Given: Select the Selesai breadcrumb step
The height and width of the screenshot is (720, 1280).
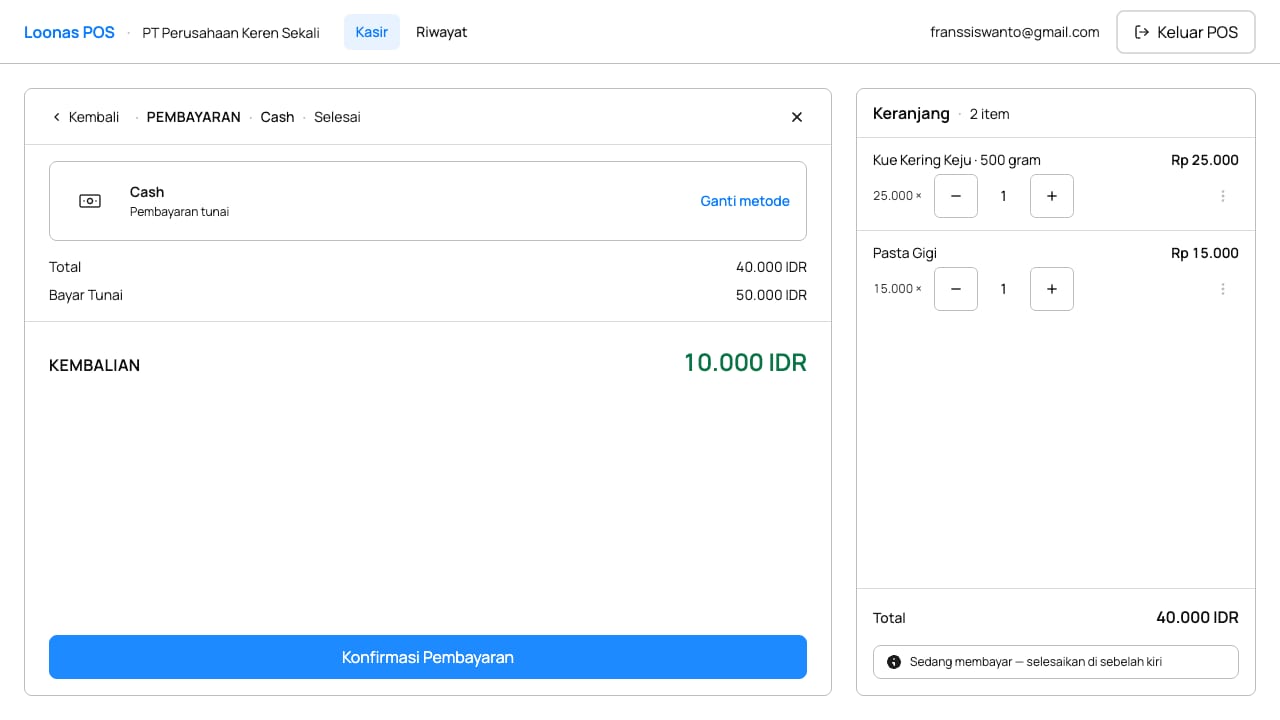Looking at the screenshot, I should (337, 117).
